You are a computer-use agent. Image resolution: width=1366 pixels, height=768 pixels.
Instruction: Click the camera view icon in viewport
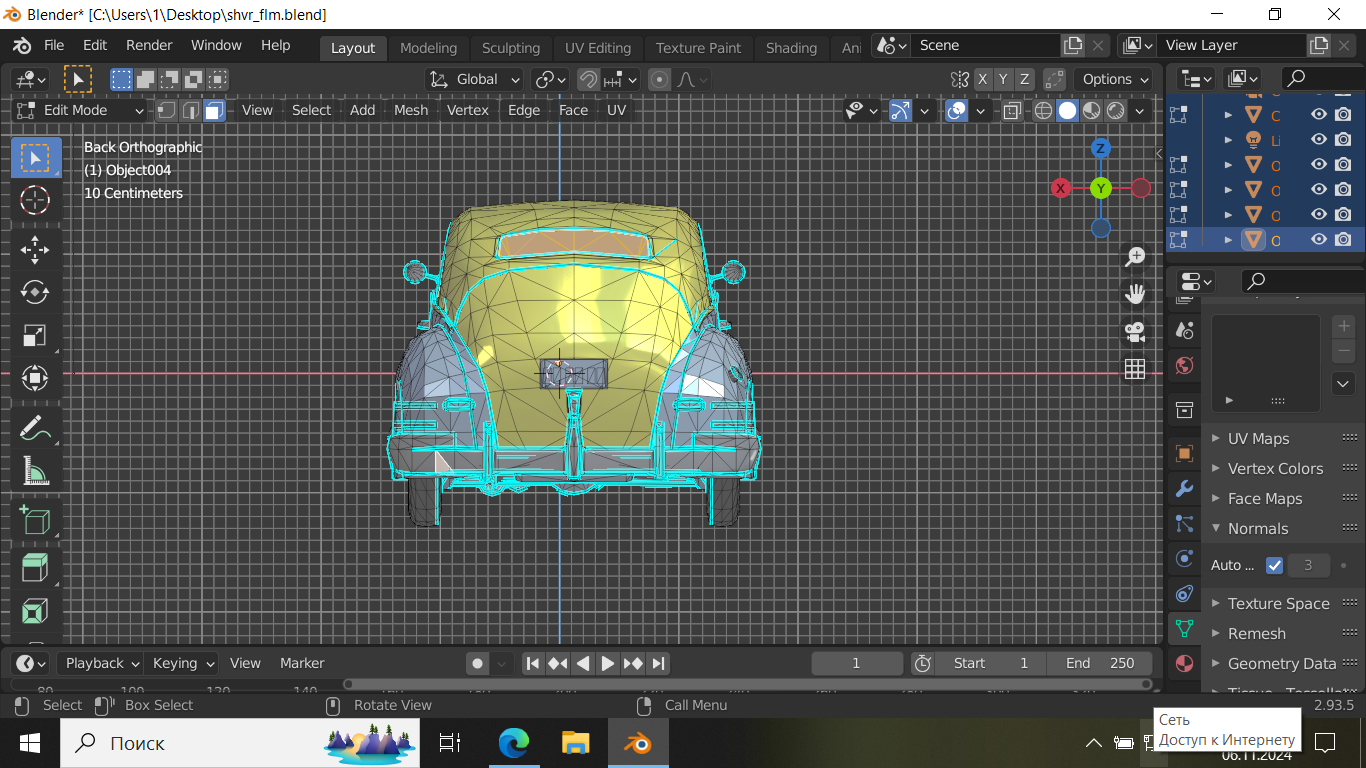(1134, 331)
